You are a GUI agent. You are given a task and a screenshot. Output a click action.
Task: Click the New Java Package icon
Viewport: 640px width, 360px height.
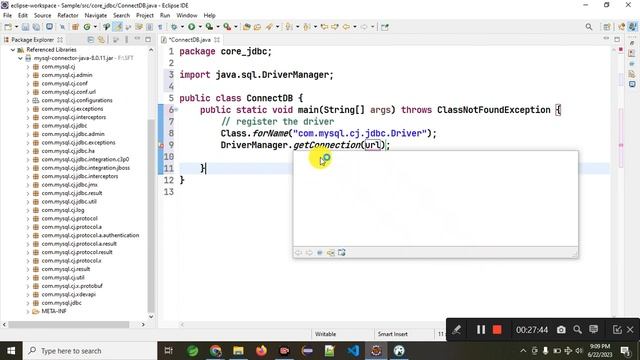click(75, 27)
